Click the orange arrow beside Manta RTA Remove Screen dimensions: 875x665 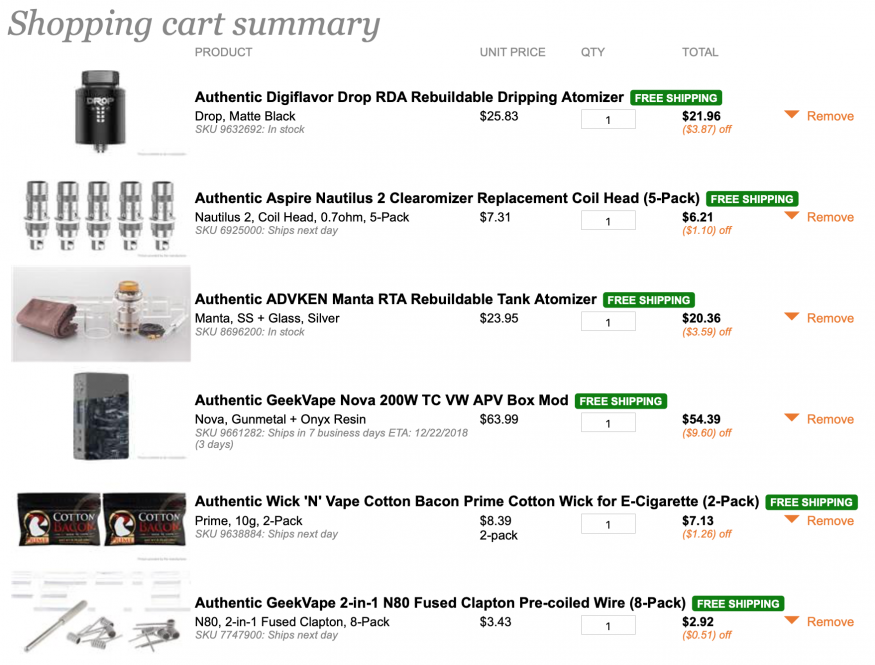coord(791,317)
